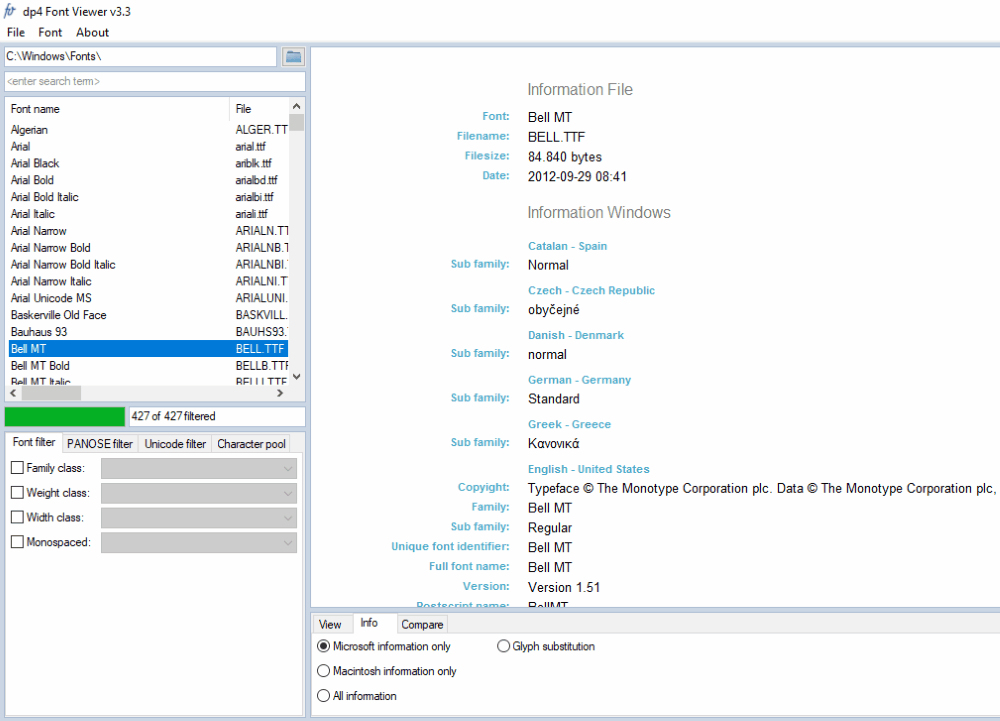Enable the Width class checkbox
The image size is (1000, 721).
click(x=17, y=517)
